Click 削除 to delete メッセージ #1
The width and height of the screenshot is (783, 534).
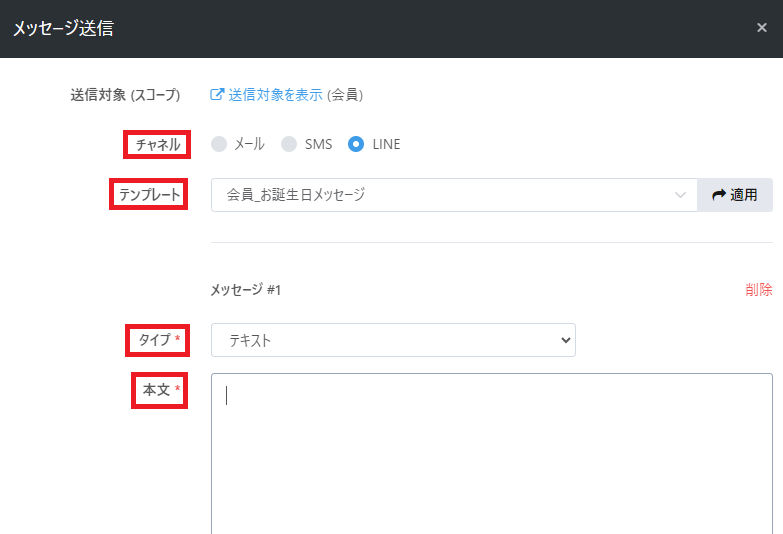tap(758, 290)
